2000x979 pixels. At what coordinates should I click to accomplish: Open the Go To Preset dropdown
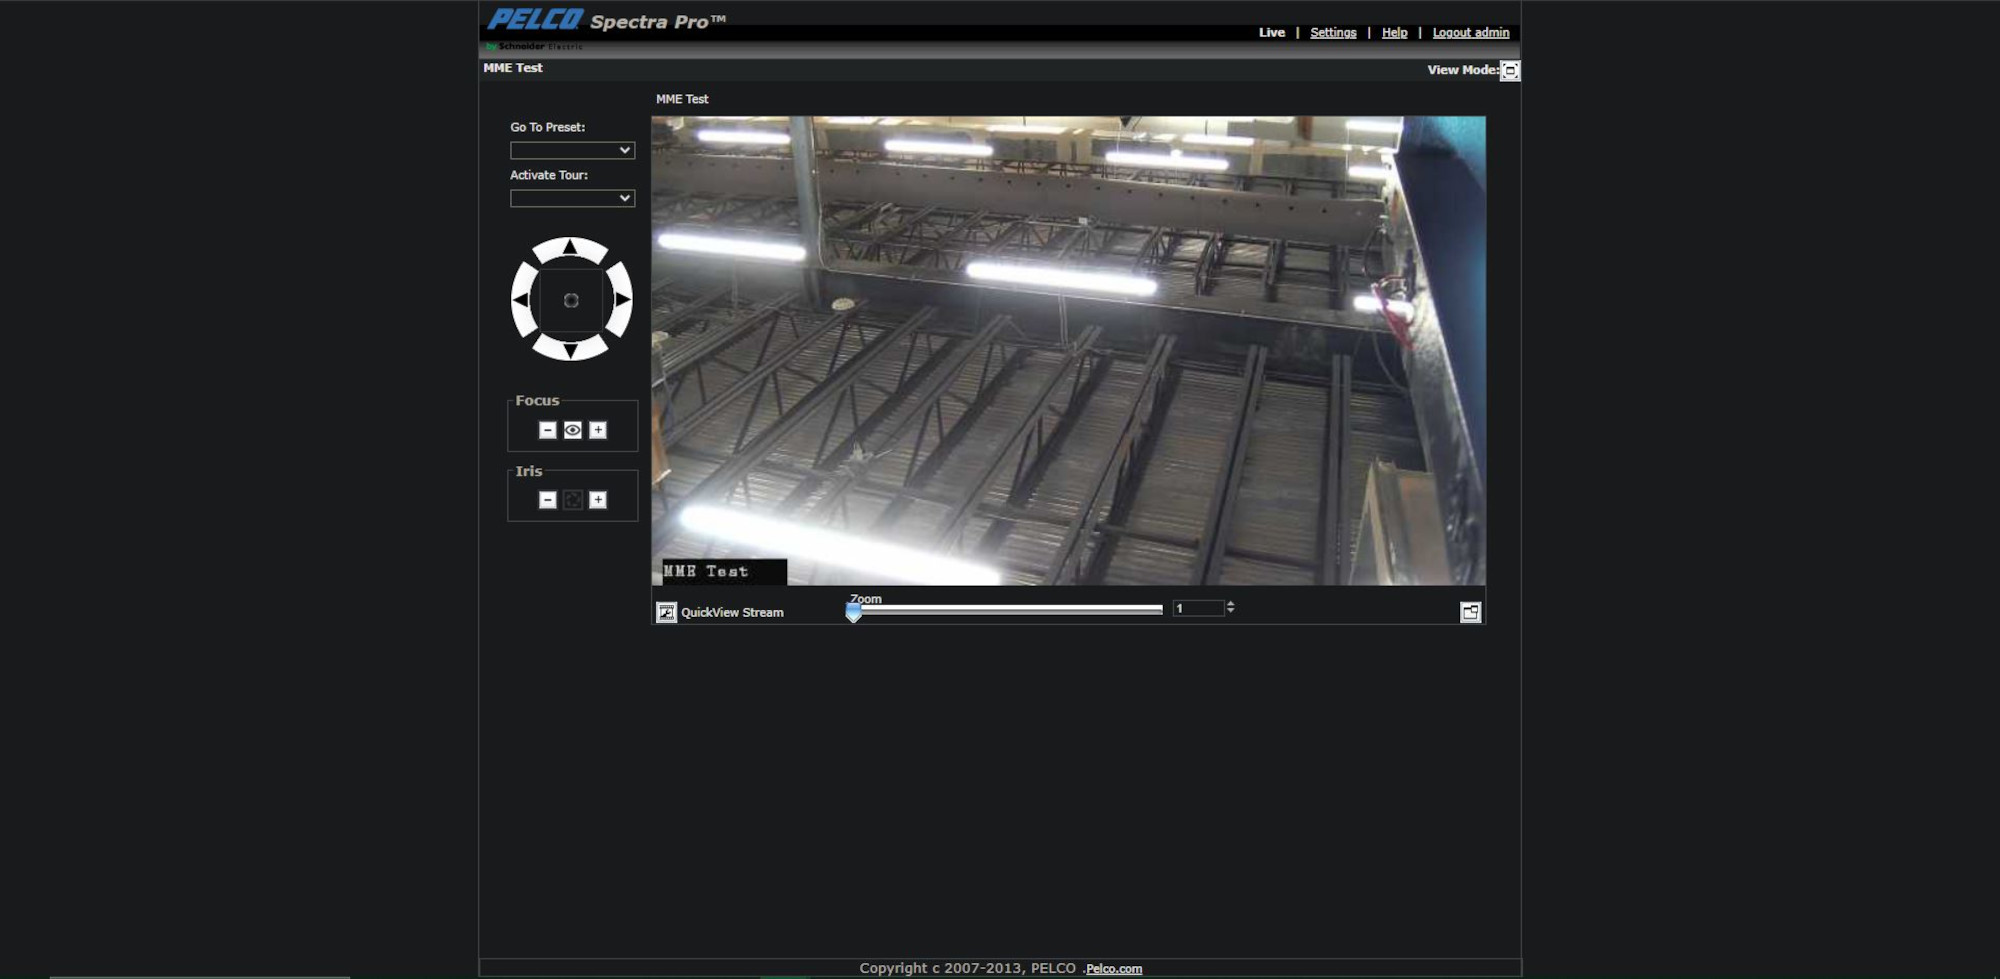click(572, 150)
